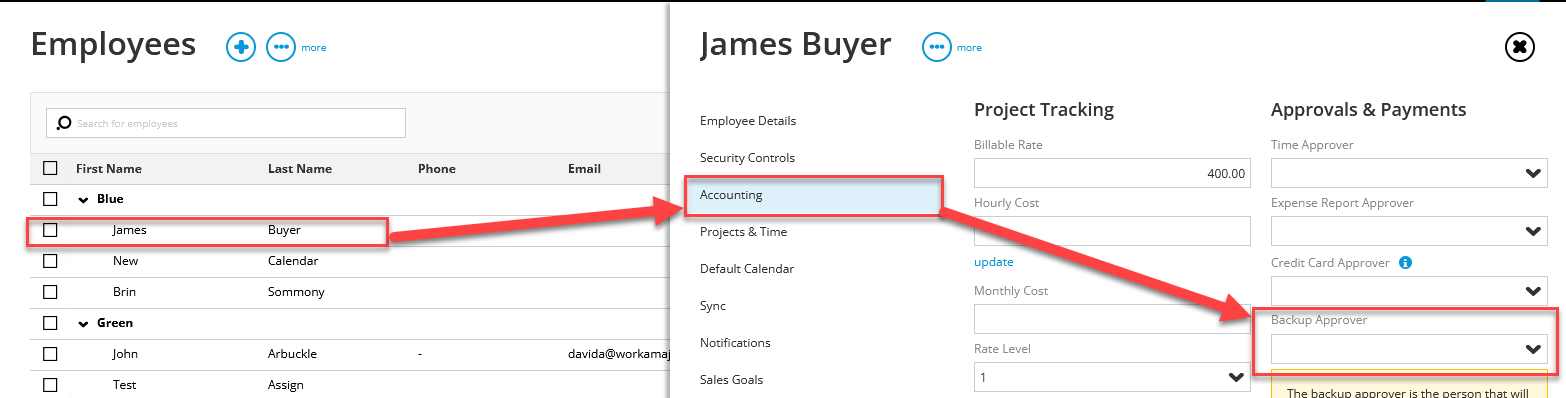Close the James Buyer panel
1566x398 pixels.
pos(1519,47)
